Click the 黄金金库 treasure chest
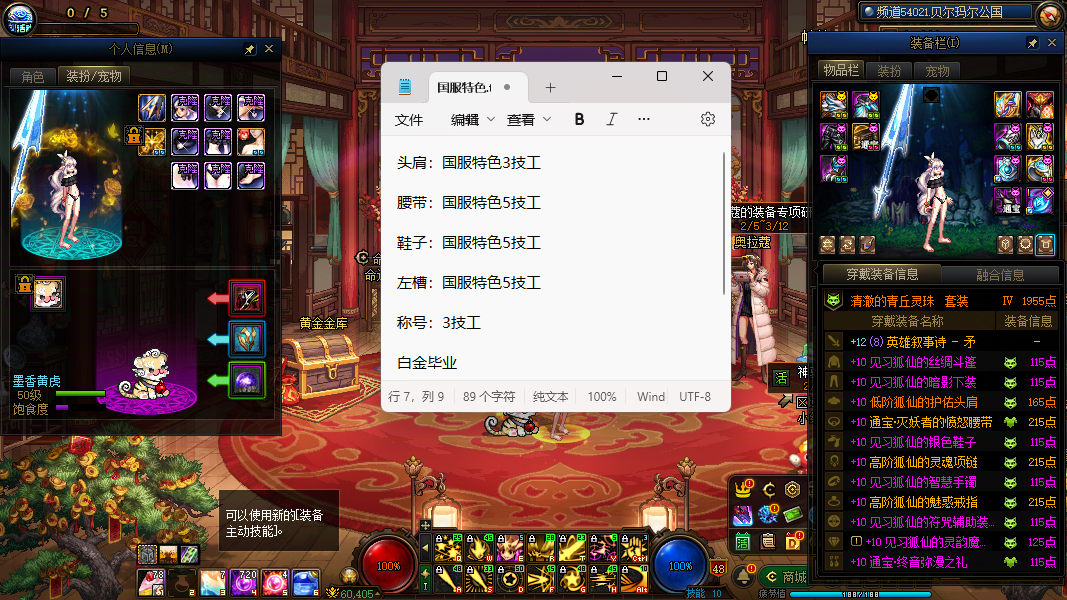The image size is (1067, 600). [322, 357]
